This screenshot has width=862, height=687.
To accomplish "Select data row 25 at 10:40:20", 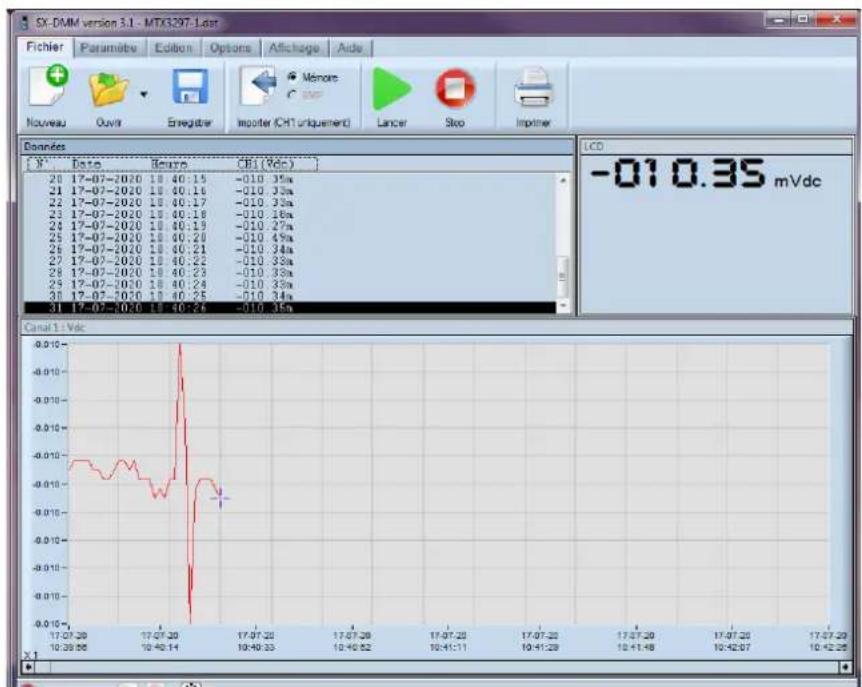I will point(290,237).
